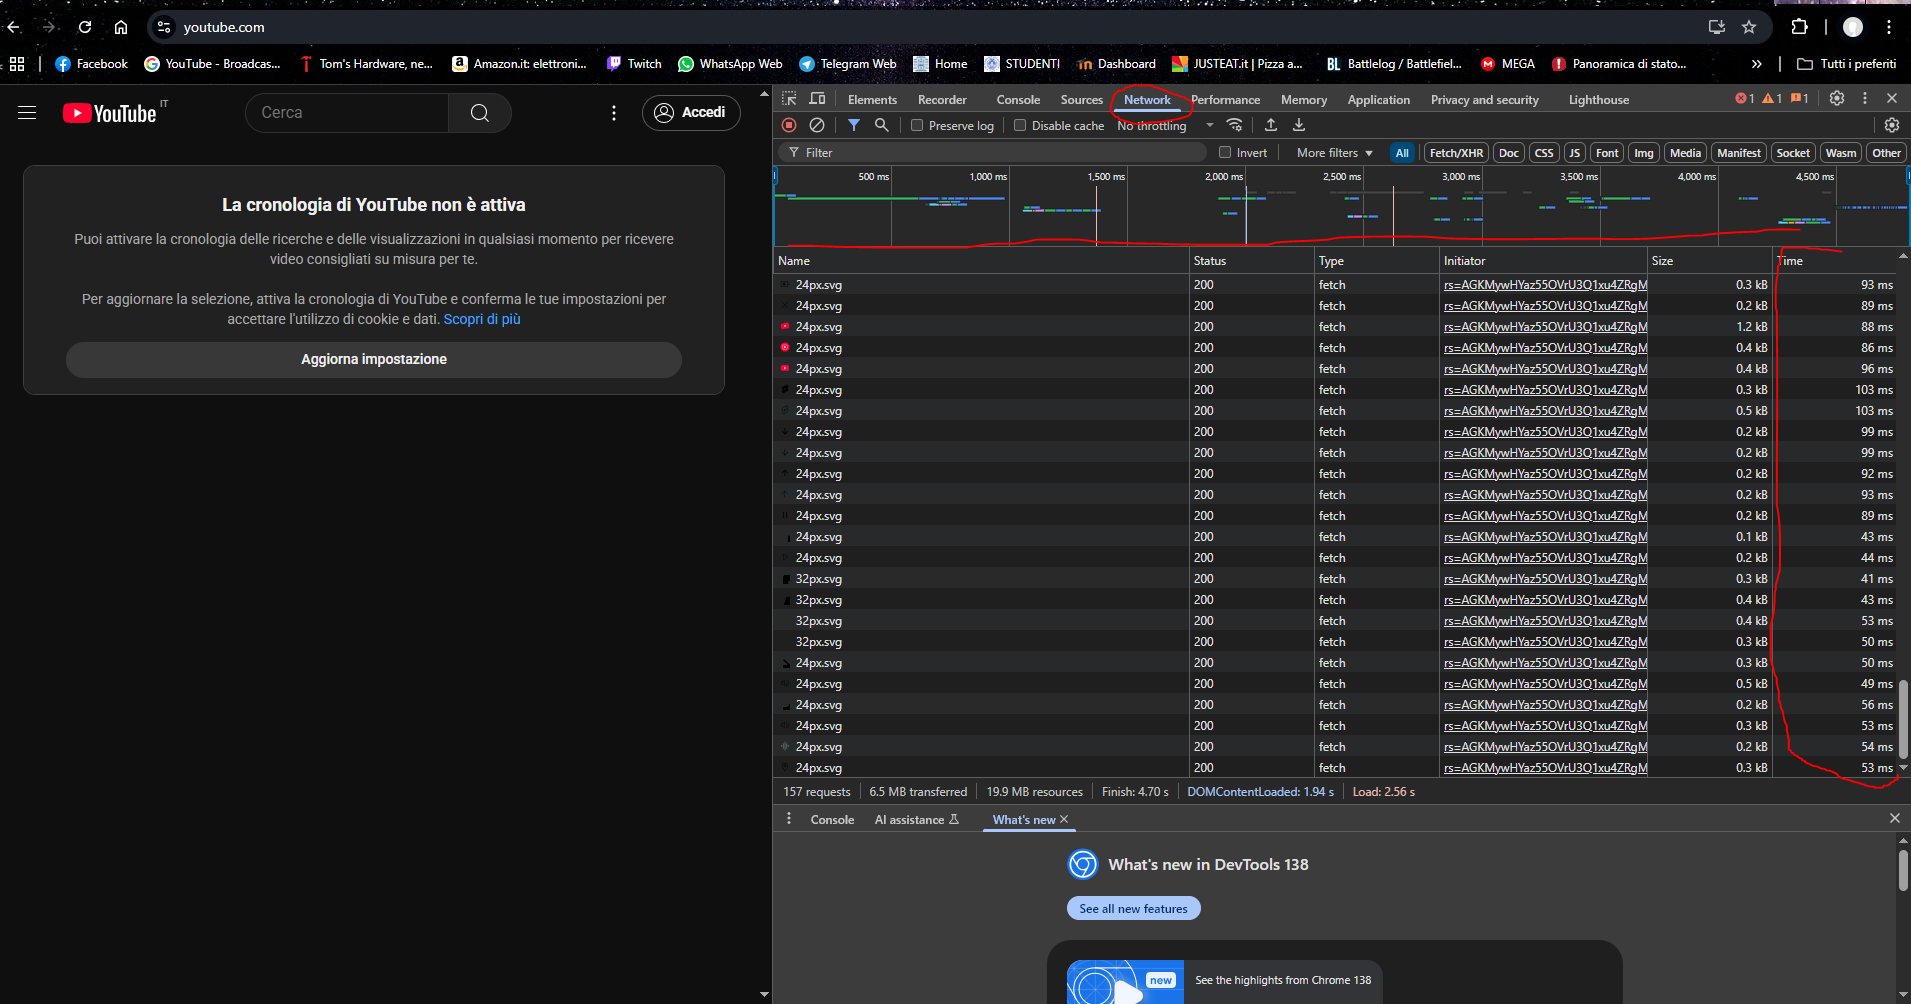The height and width of the screenshot is (1004, 1911).
Task: Open the No throttling dropdown
Action: (x=1165, y=126)
